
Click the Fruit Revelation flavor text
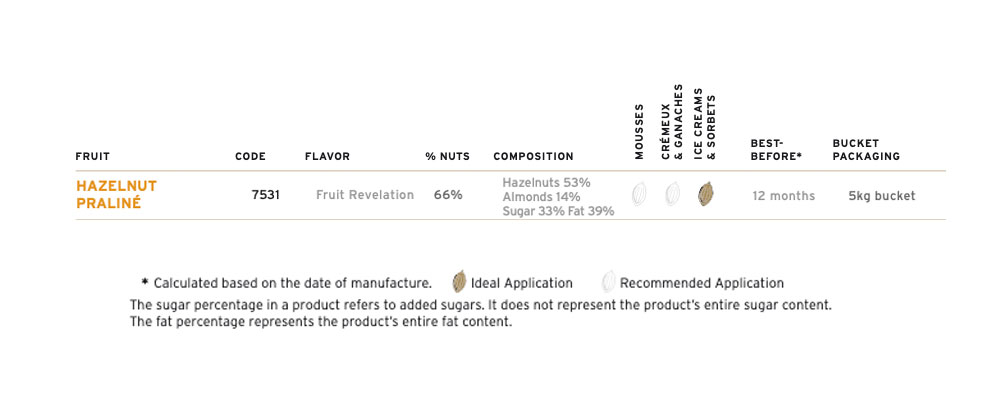[364, 195]
